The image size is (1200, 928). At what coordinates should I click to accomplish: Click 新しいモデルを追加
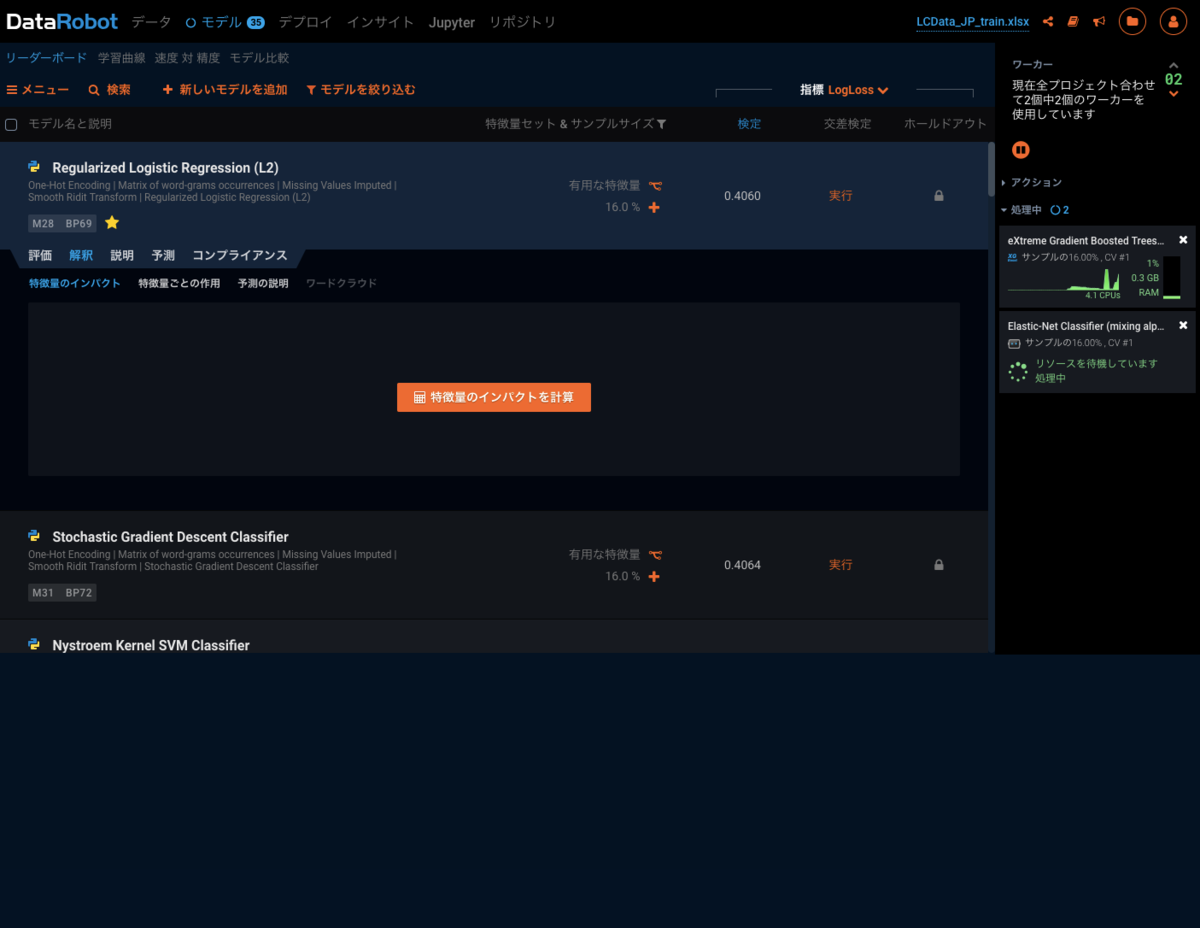pos(225,90)
